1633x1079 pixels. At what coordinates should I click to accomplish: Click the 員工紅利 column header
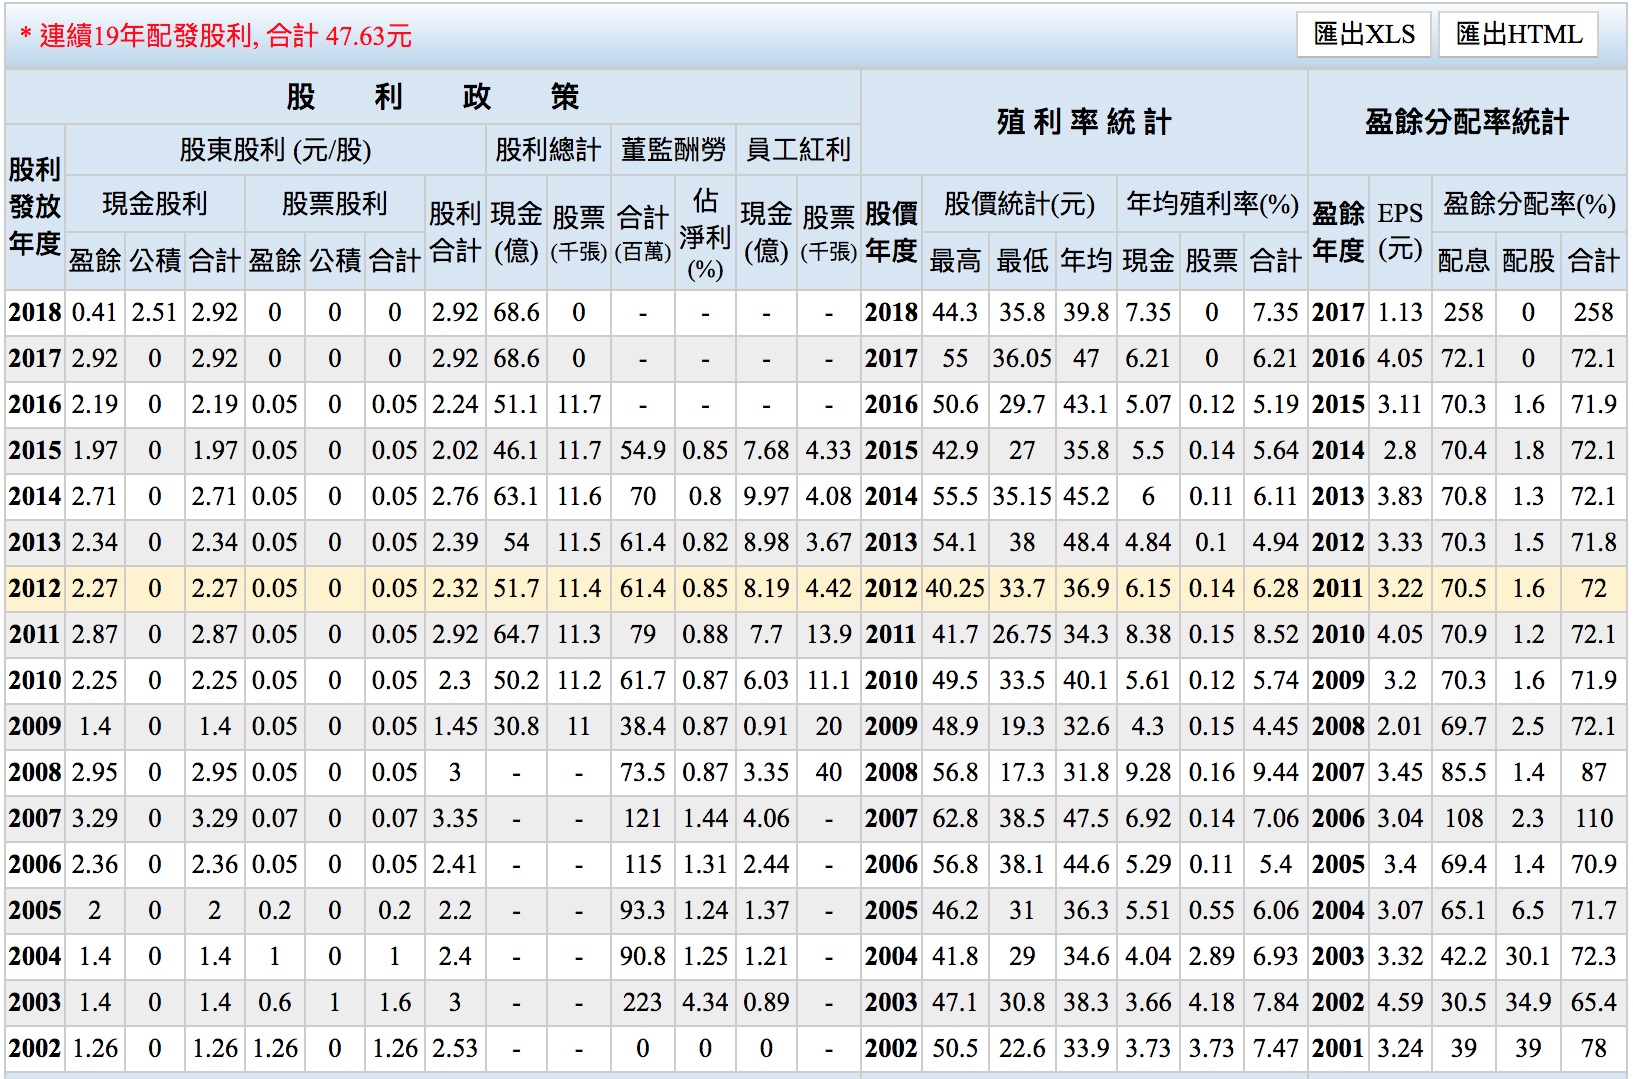click(x=798, y=150)
